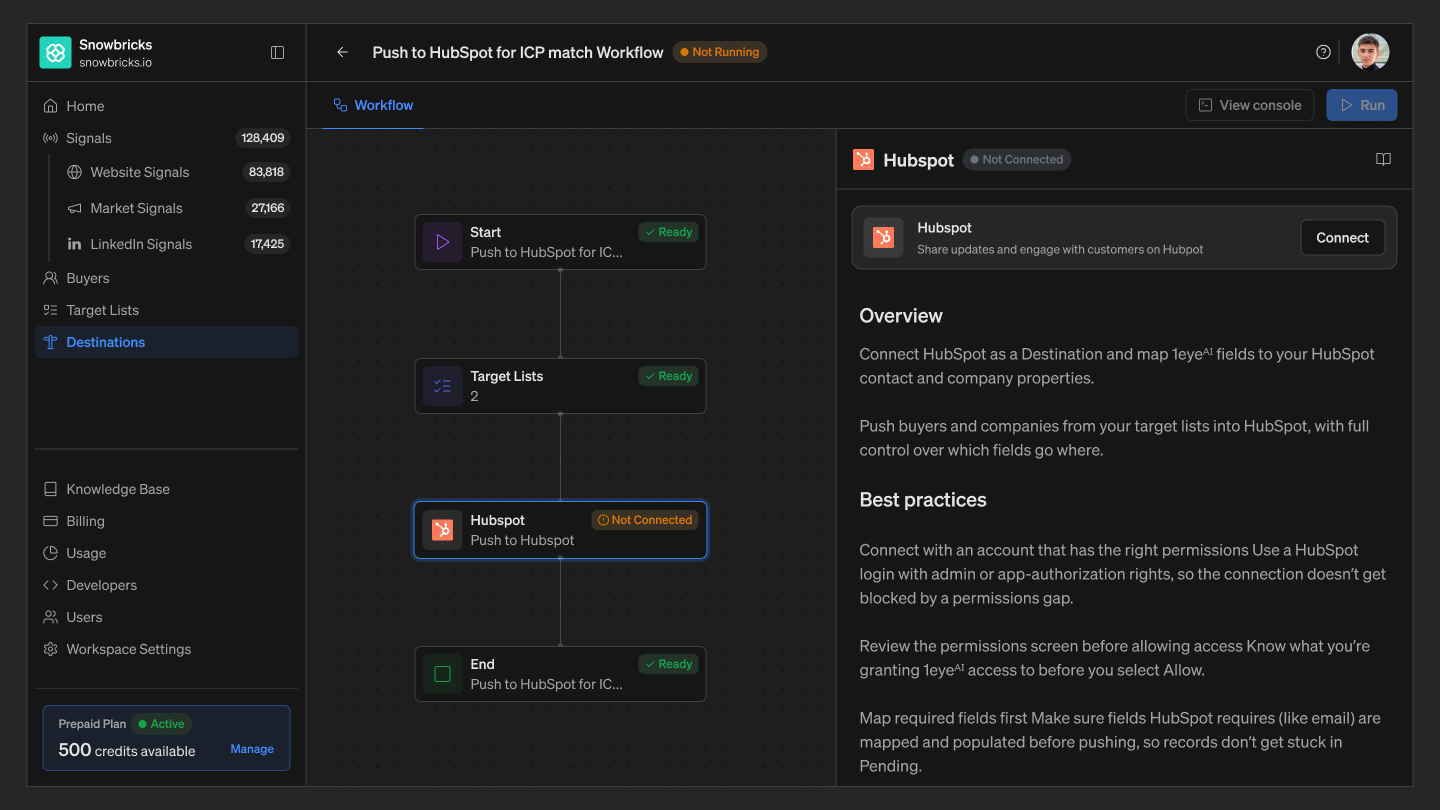
Task: Click the Website Signals globe icon
Action: coord(74,172)
